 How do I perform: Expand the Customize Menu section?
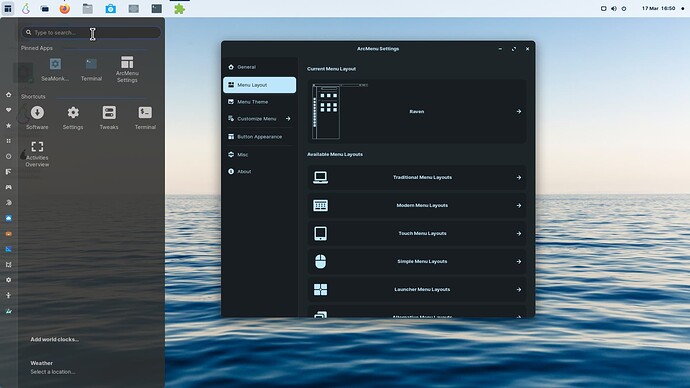pyautogui.click(x=260, y=119)
